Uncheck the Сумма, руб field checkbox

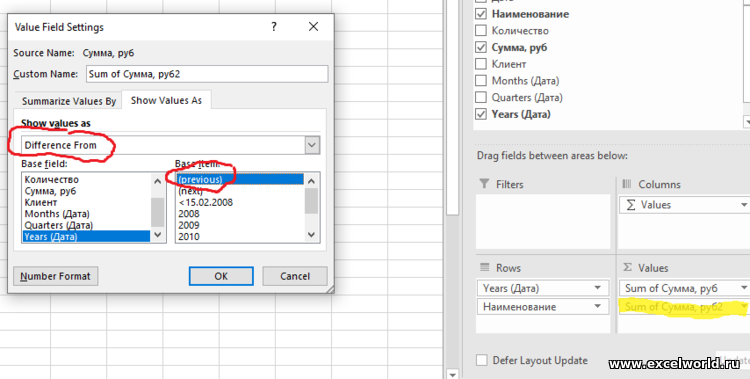pyautogui.click(x=481, y=47)
